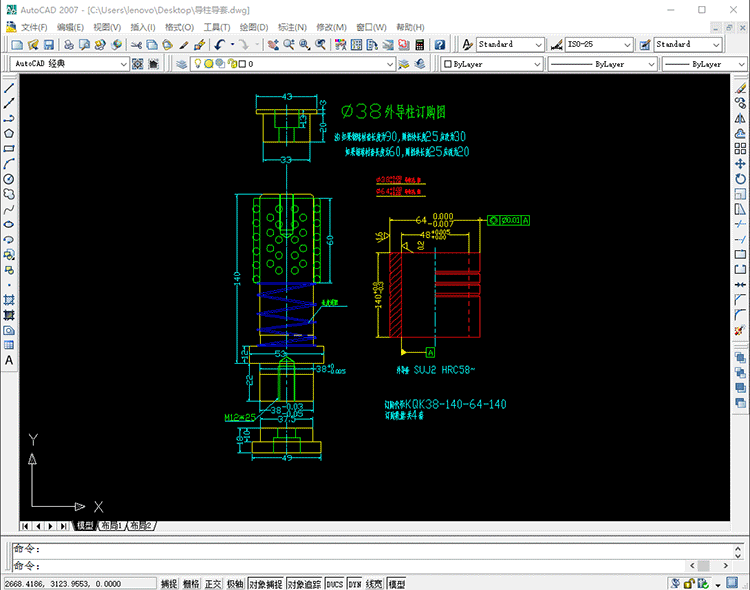Open the ISO-25 dimension style dropdown

click(x=599, y=45)
